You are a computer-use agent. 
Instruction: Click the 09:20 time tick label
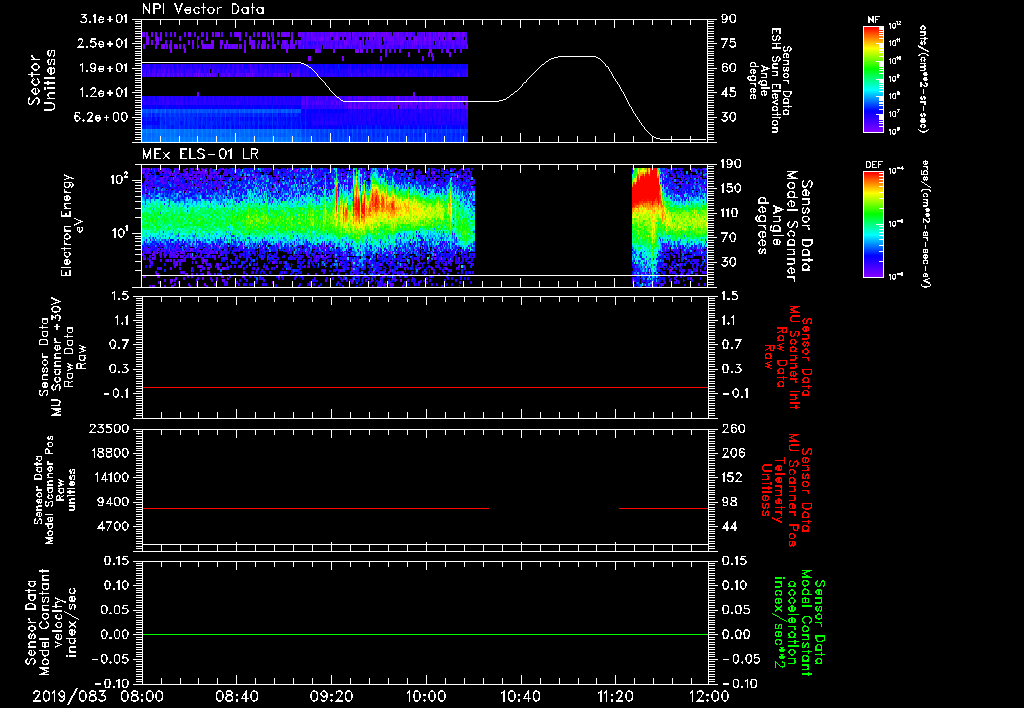click(x=331, y=696)
